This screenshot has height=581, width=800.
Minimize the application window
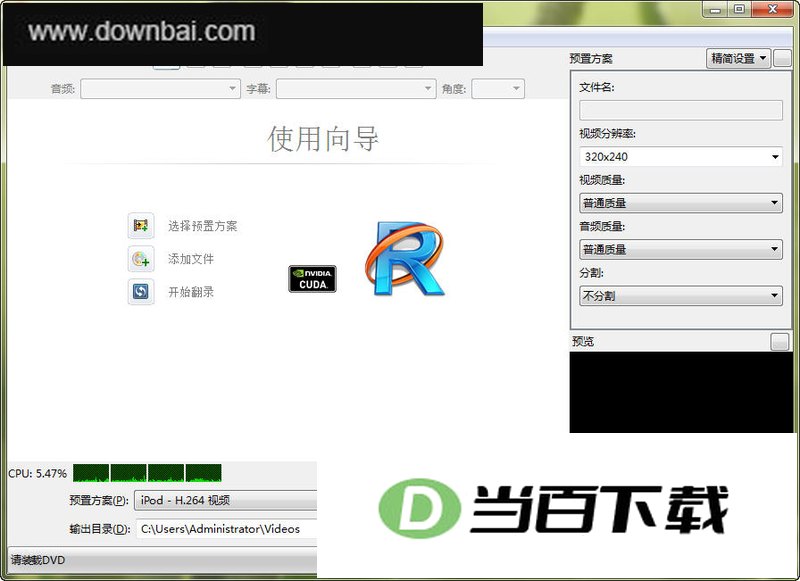point(715,10)
